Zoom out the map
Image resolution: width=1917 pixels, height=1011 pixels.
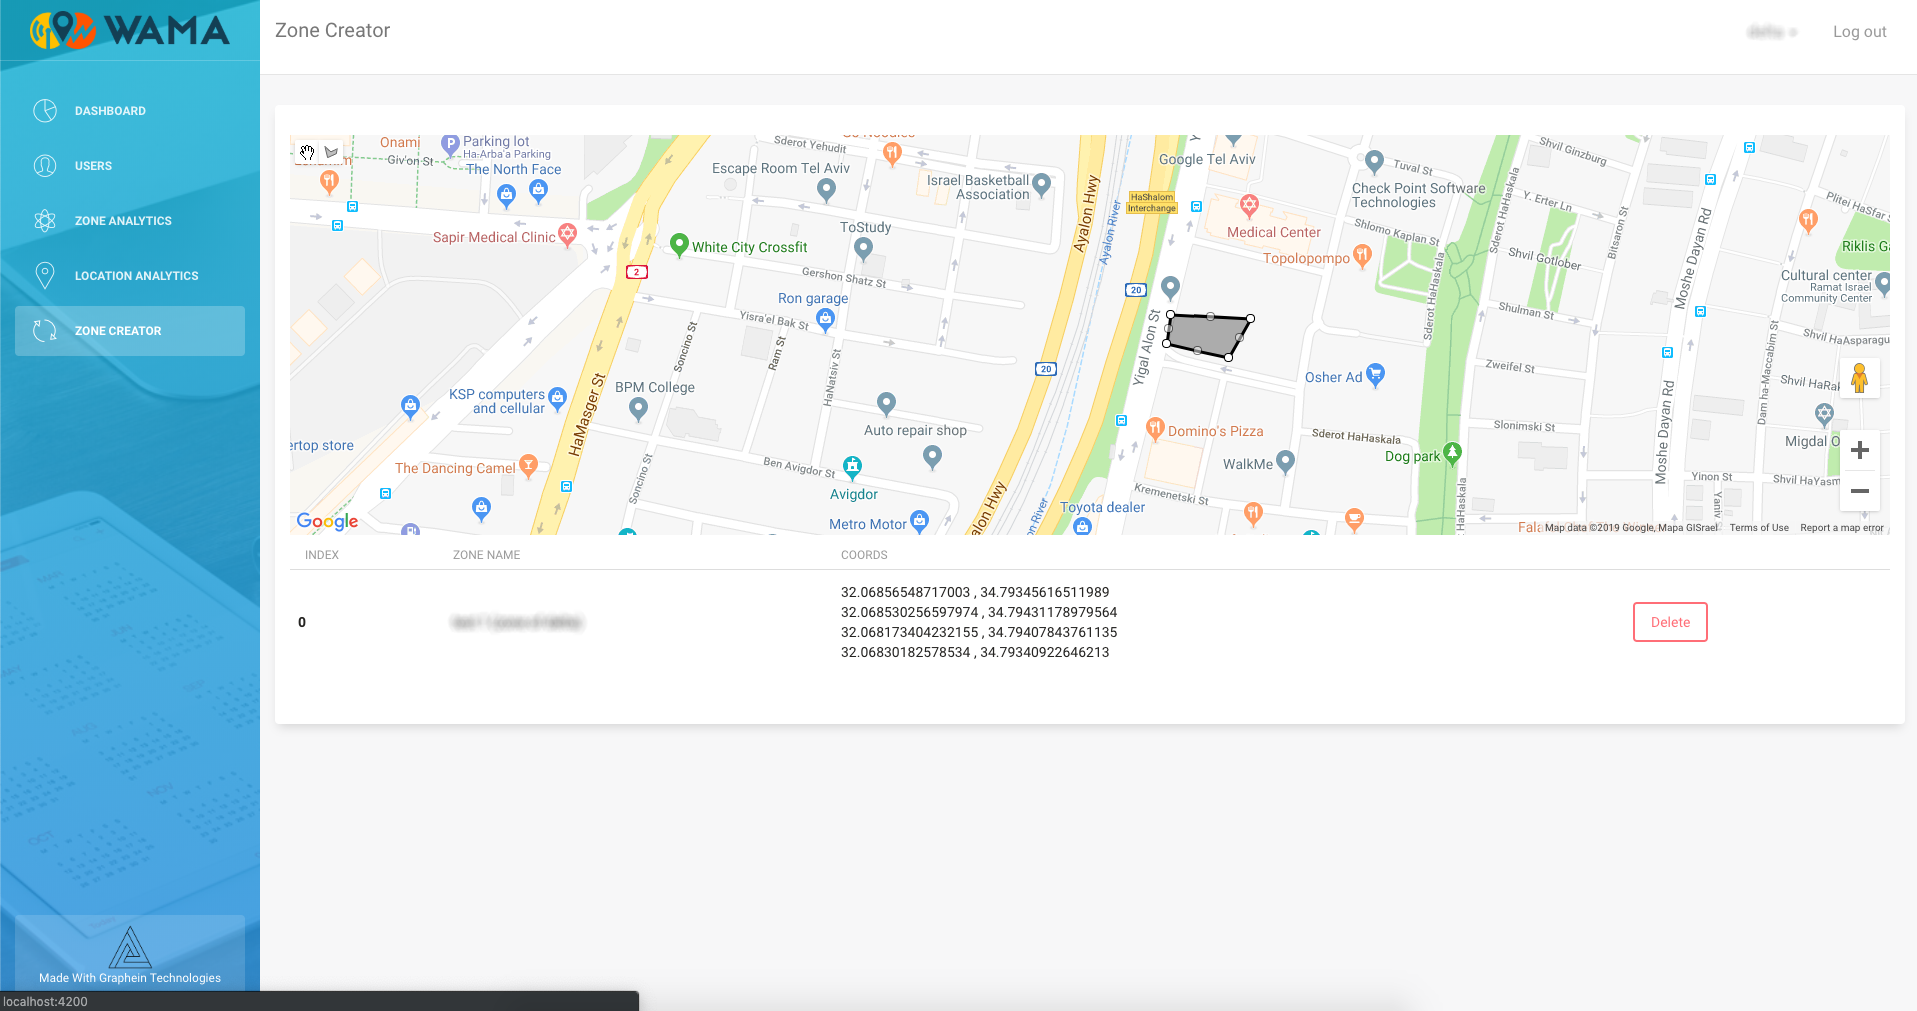(x=1860, y=491)
